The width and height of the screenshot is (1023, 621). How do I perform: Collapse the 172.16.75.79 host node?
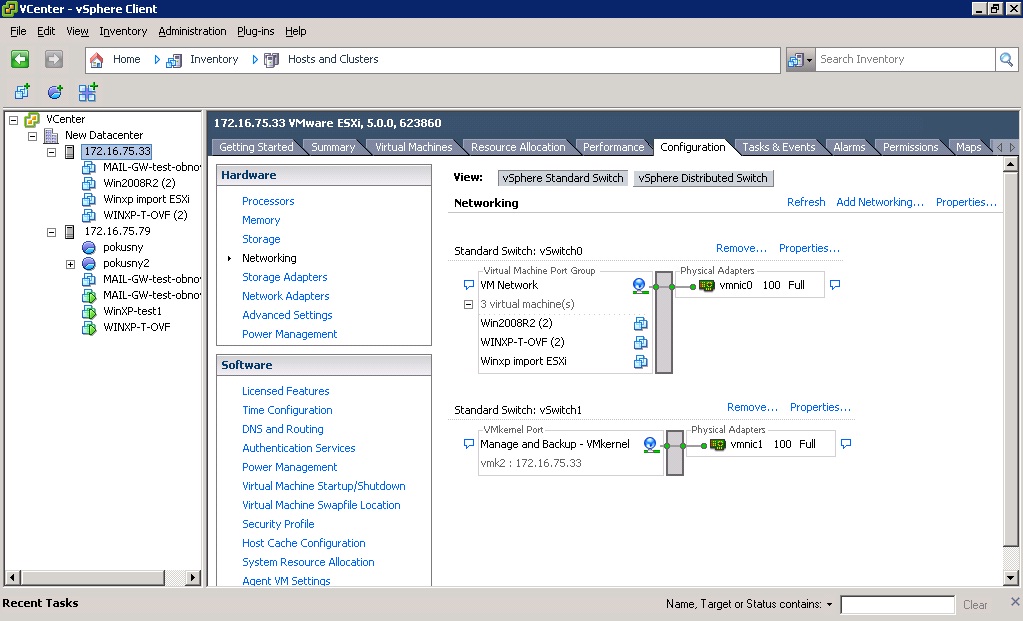(52, 232)
